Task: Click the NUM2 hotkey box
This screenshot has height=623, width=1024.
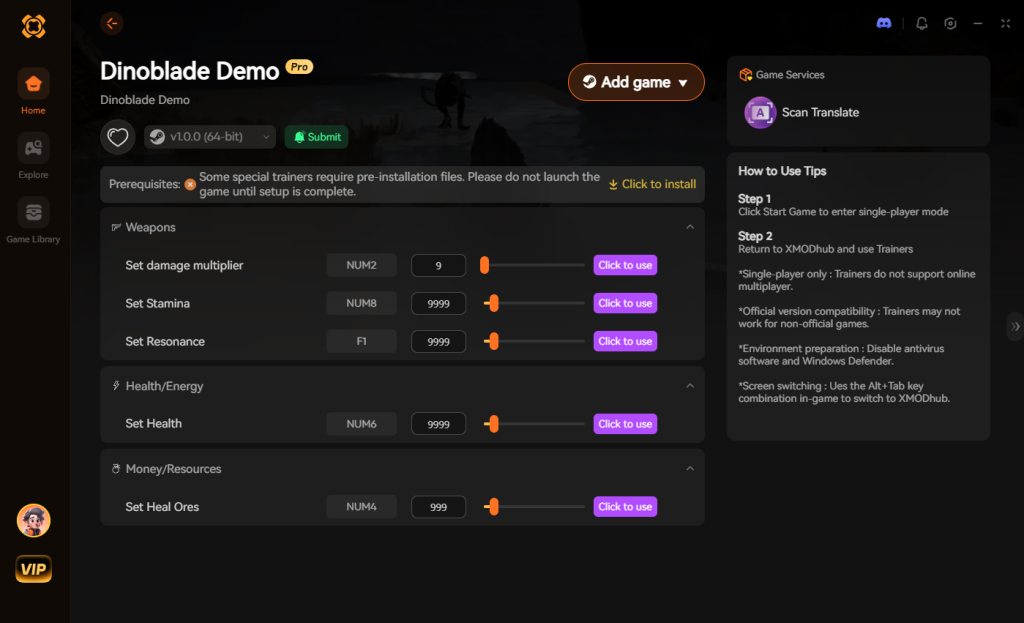Action: [x=361, y=265]
